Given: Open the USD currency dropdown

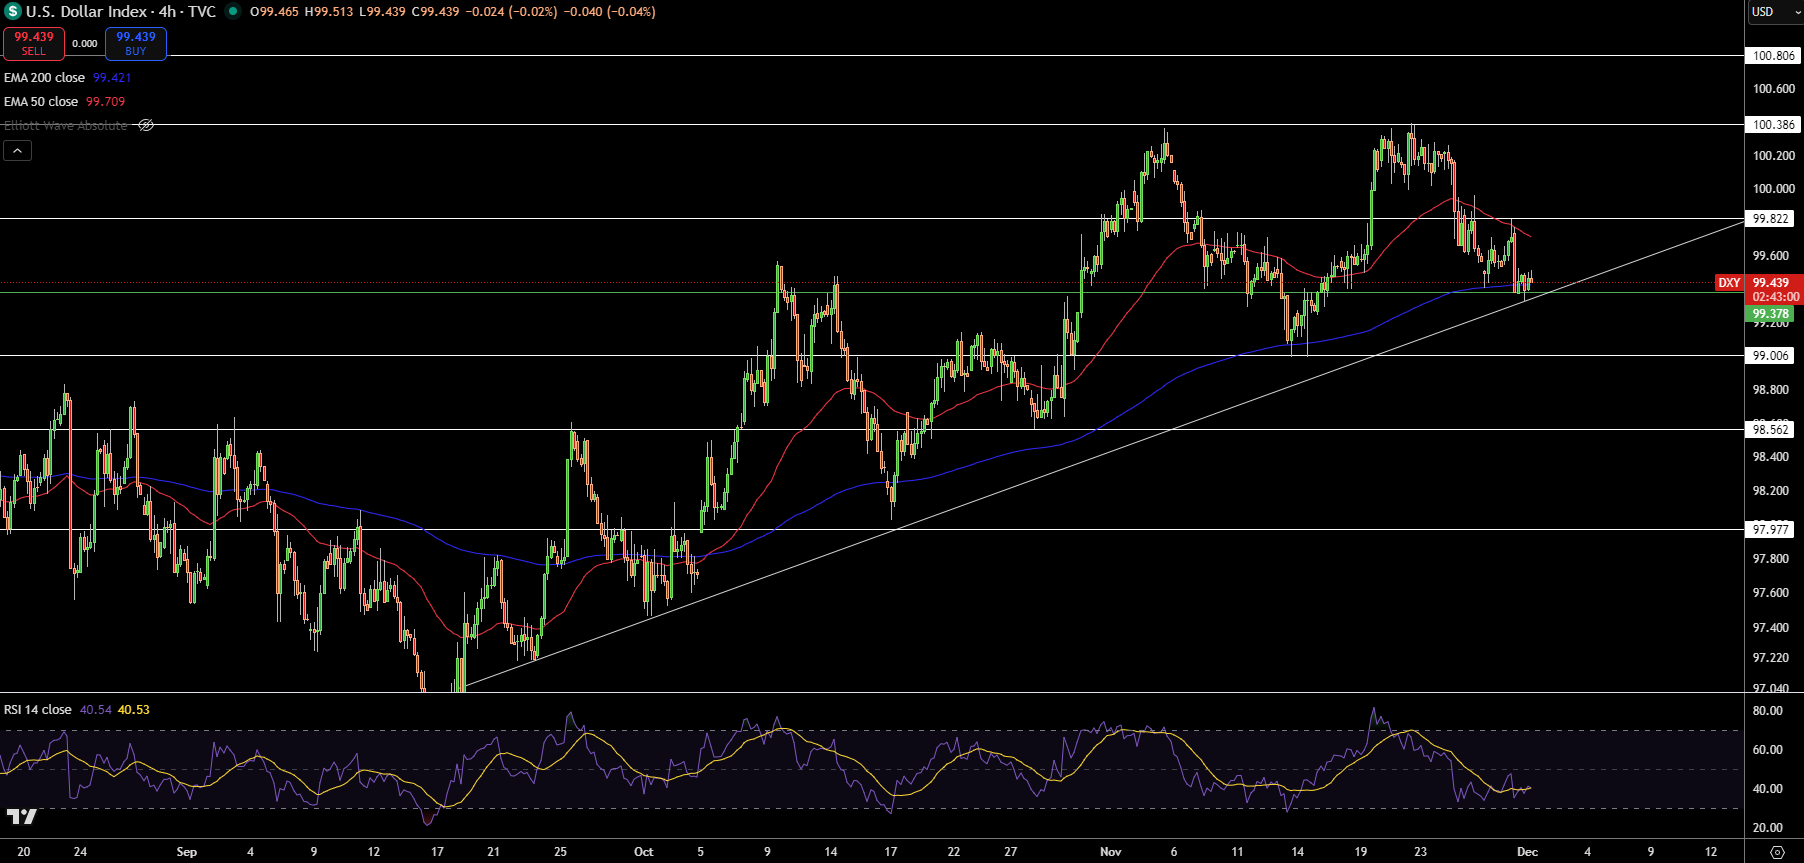Looking at the screenshot, I should point(1774,12).
